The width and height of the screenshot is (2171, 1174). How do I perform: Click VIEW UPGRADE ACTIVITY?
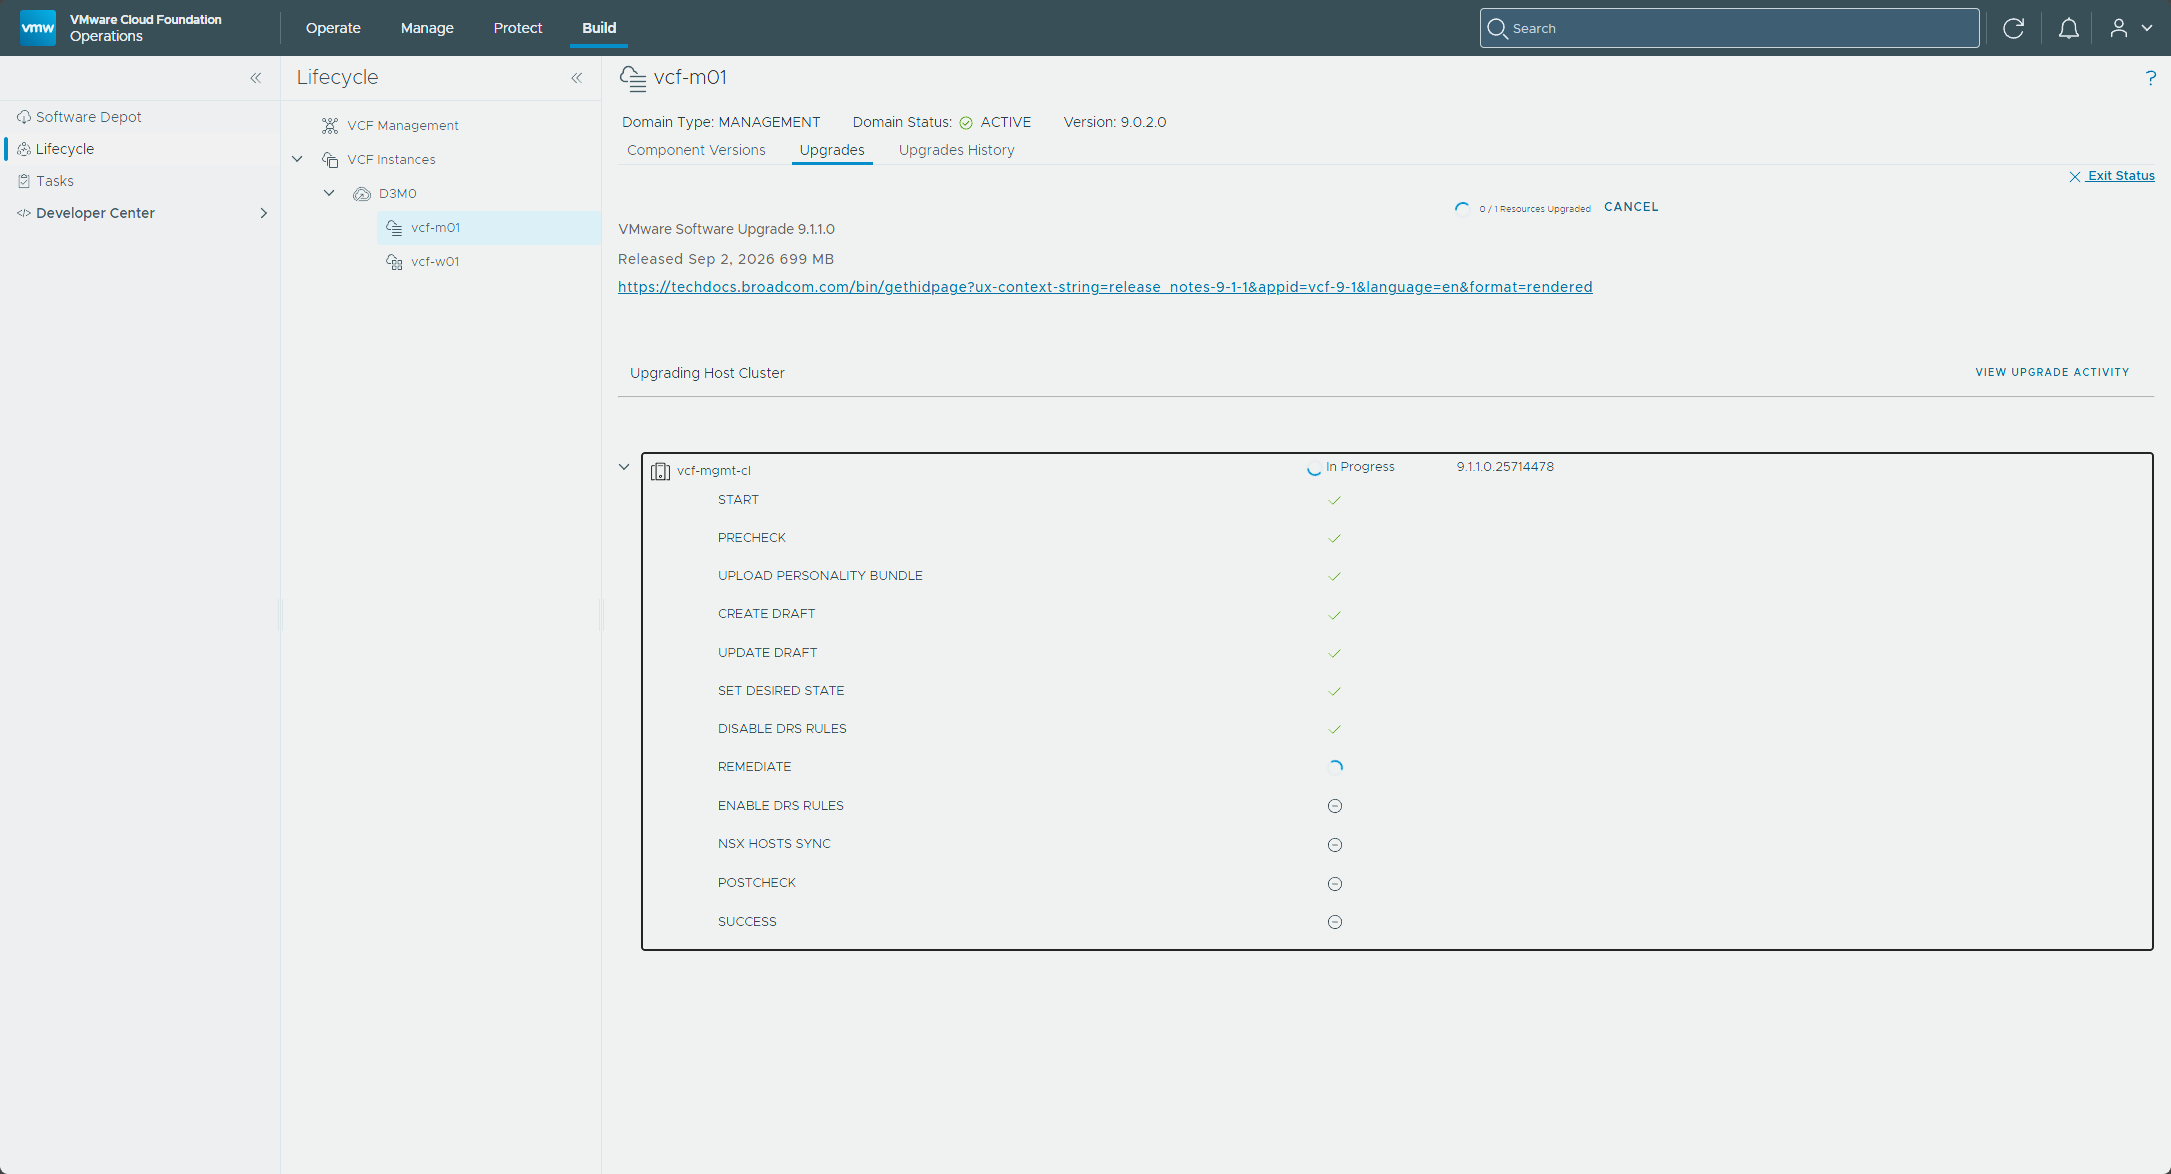pos(2052,372)
